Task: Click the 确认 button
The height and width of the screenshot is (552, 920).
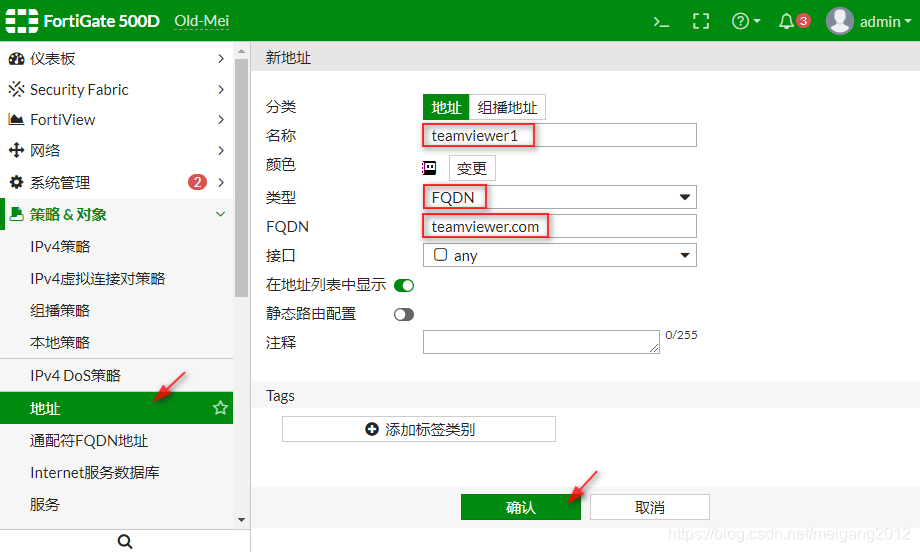Action: click(x=520, y=507)
